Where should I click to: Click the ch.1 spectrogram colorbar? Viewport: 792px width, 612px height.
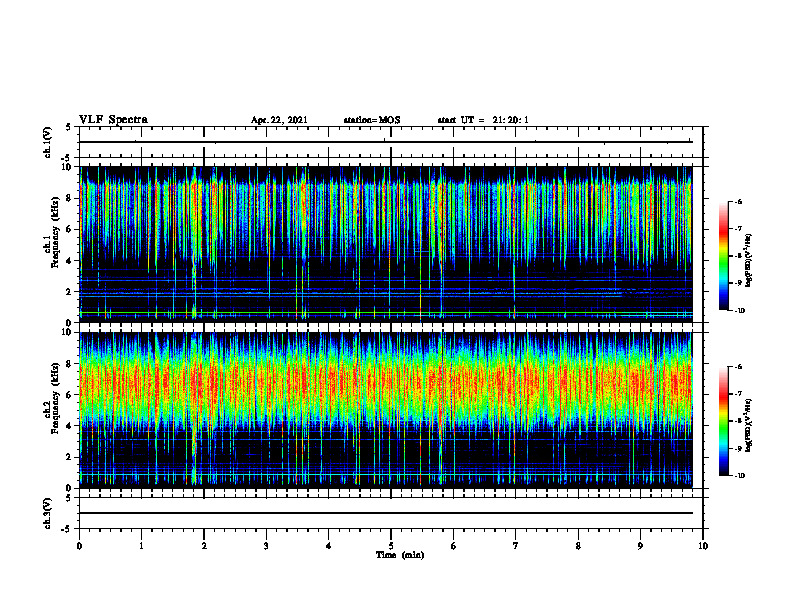coord(724,256)
